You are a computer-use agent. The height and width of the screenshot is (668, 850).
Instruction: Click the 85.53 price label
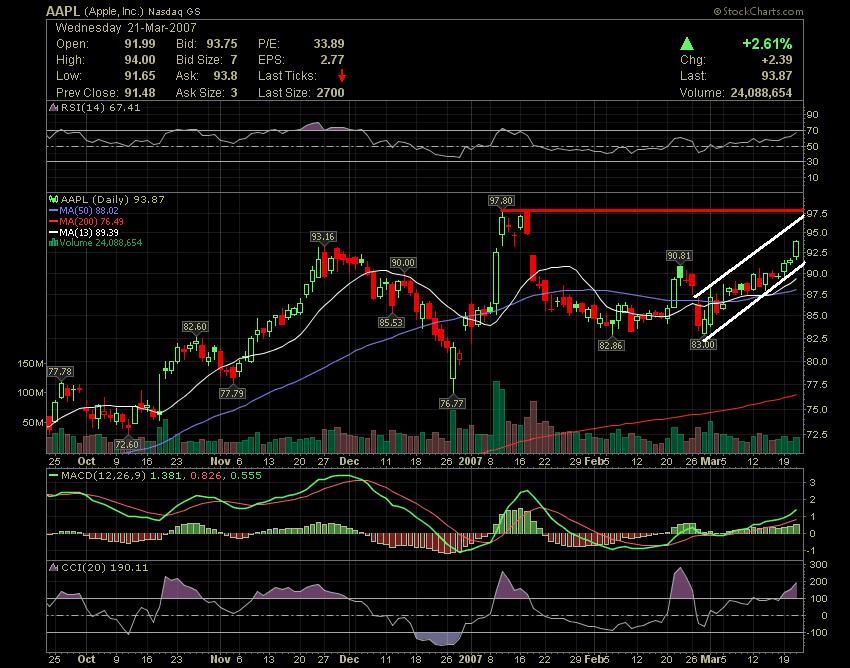[x=391, y=323]
